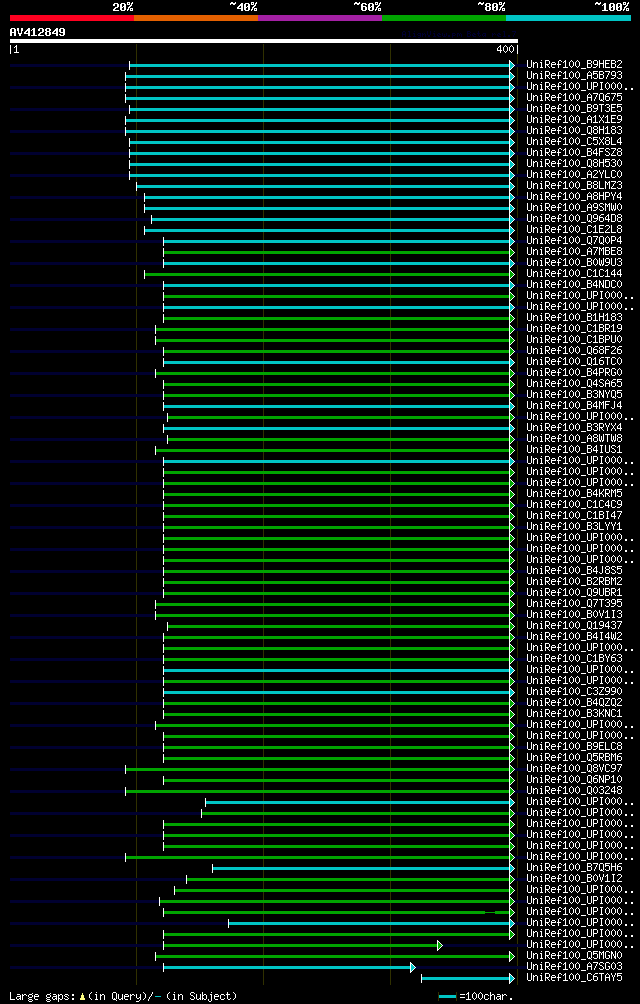Viewport: 640px width, 1004px height.
Task: Select label UniRef100_A8HPY4
Action: [x=573, y=197]
